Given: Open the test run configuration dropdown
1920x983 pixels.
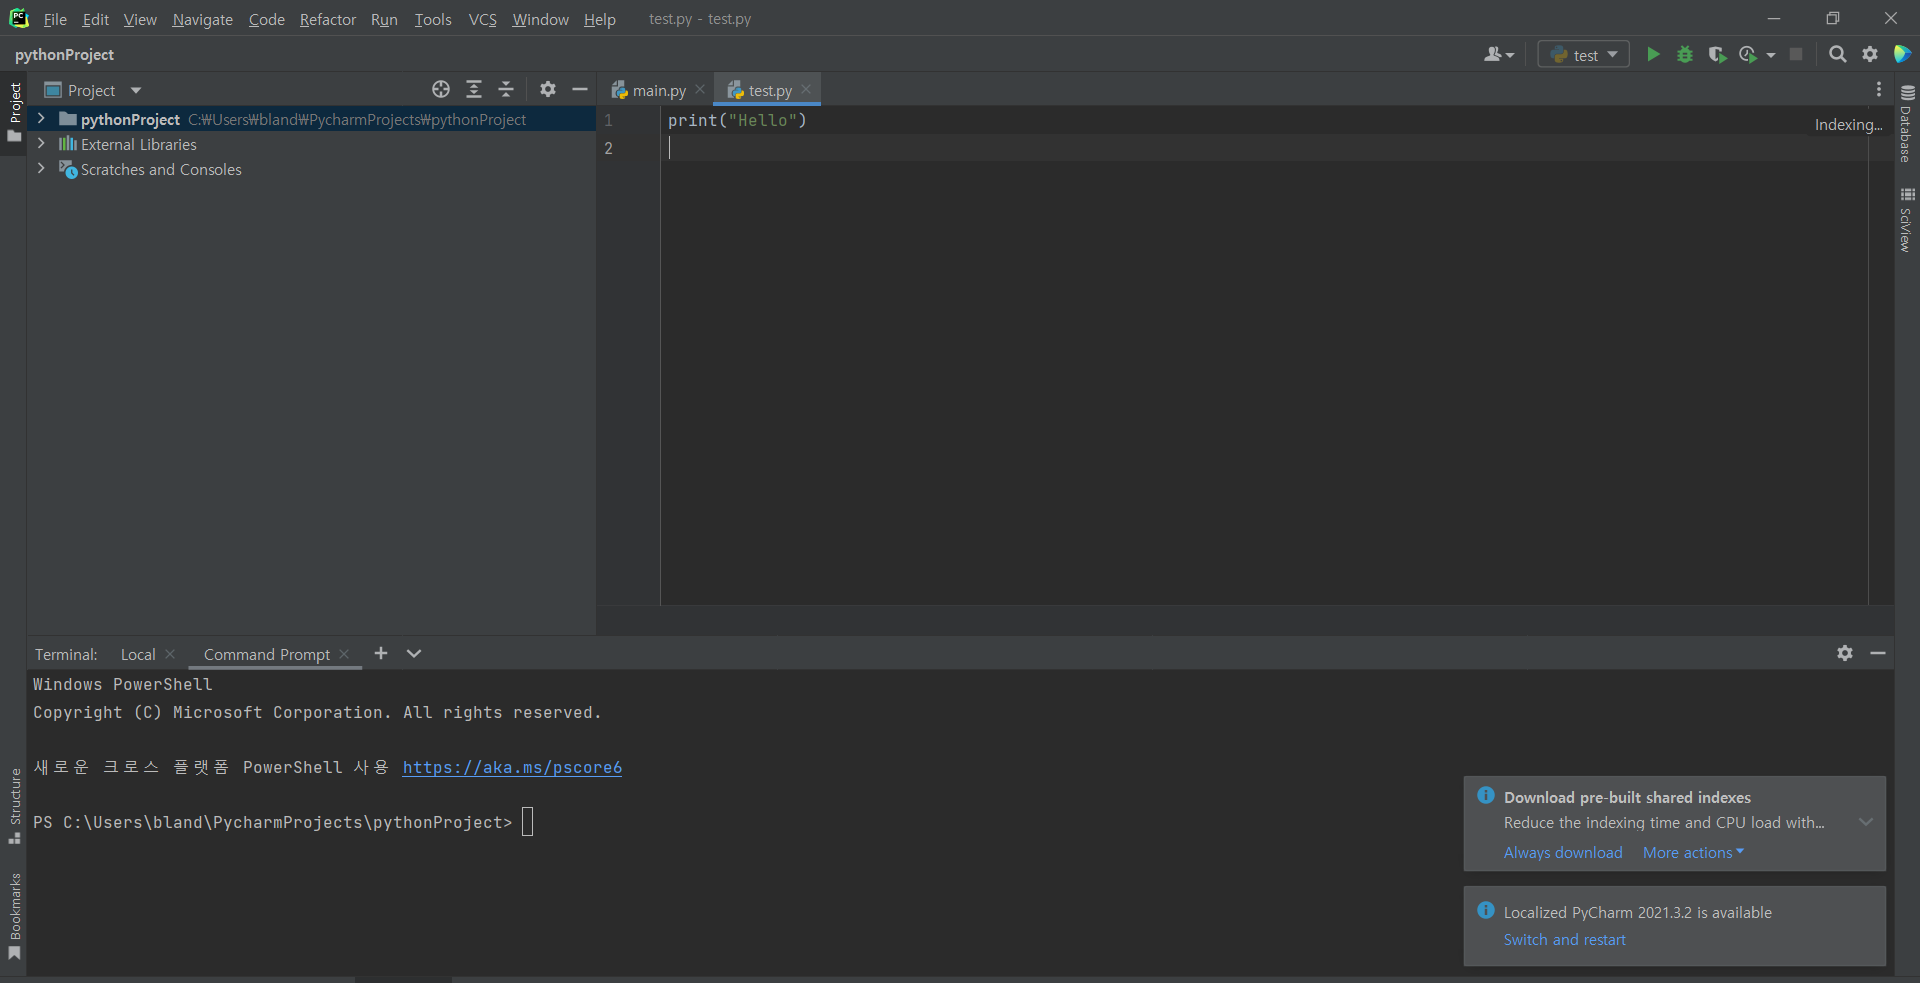Looking at the screenshot, I should pos(1583,55).
